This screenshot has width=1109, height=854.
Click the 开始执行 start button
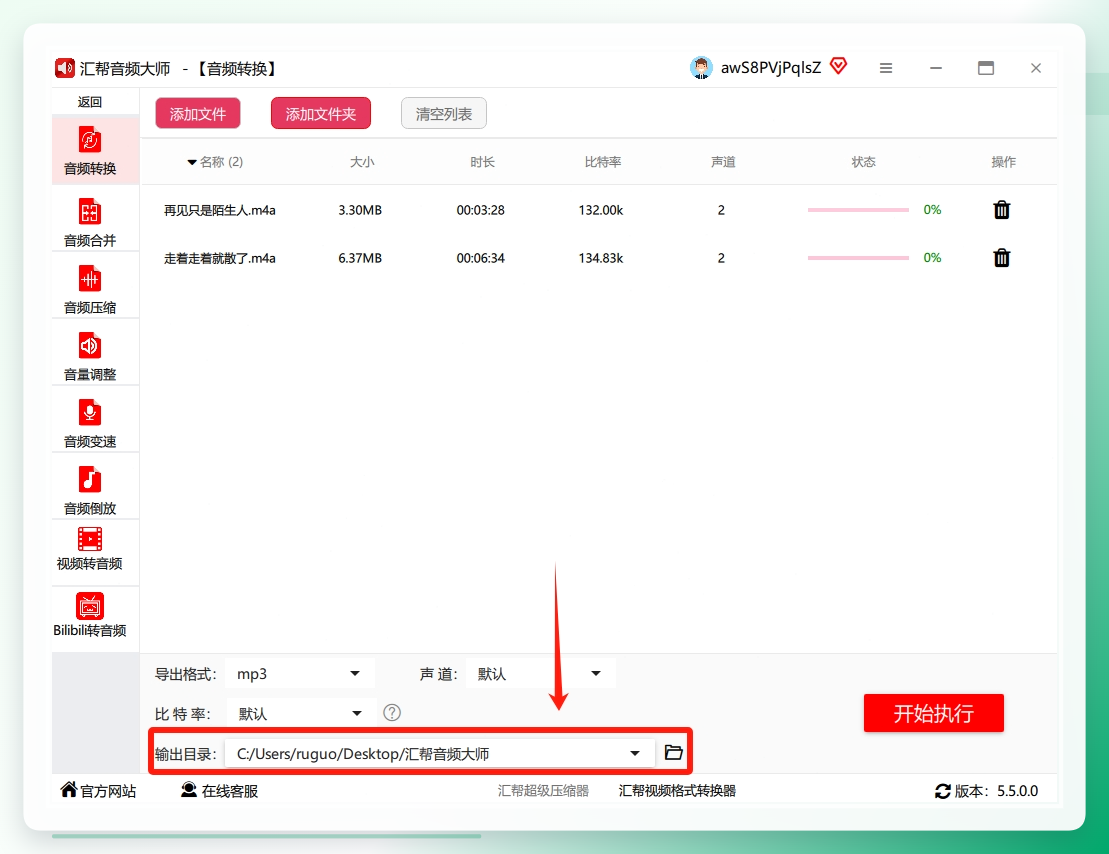[x=934, y=713]
